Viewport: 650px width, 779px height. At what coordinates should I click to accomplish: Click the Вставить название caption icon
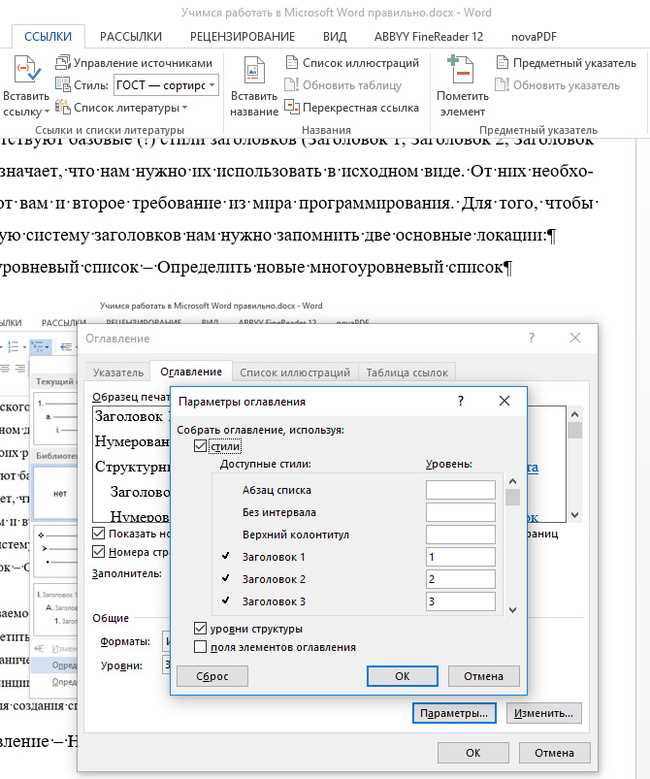coord(253,71)
